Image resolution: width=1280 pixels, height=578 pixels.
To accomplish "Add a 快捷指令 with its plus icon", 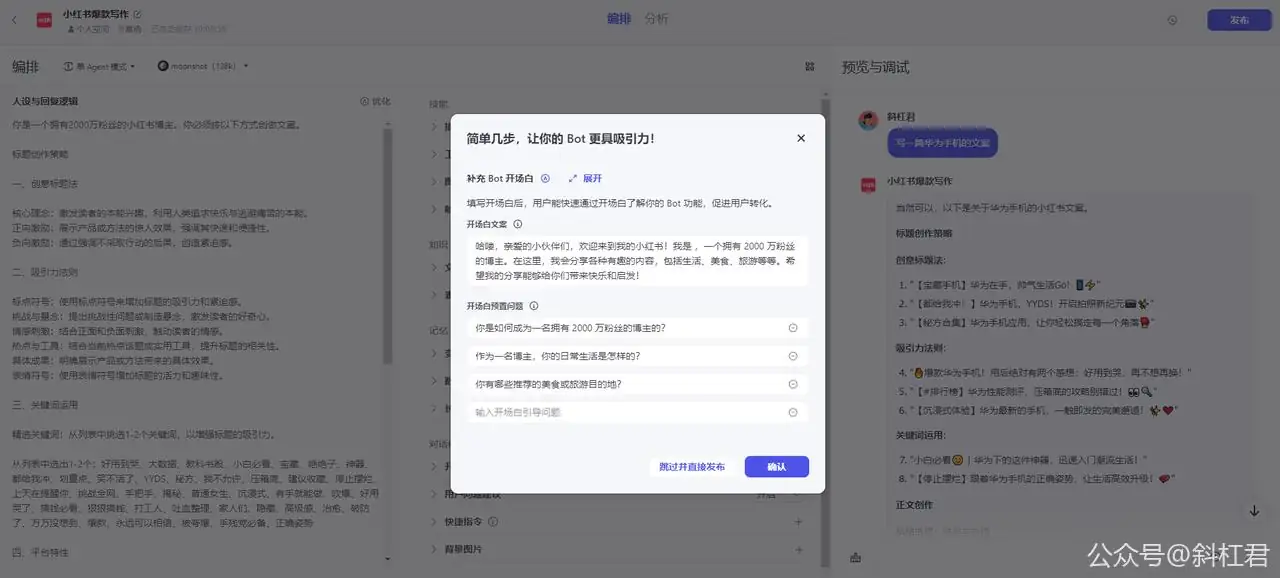I will [x=799, y=521].
